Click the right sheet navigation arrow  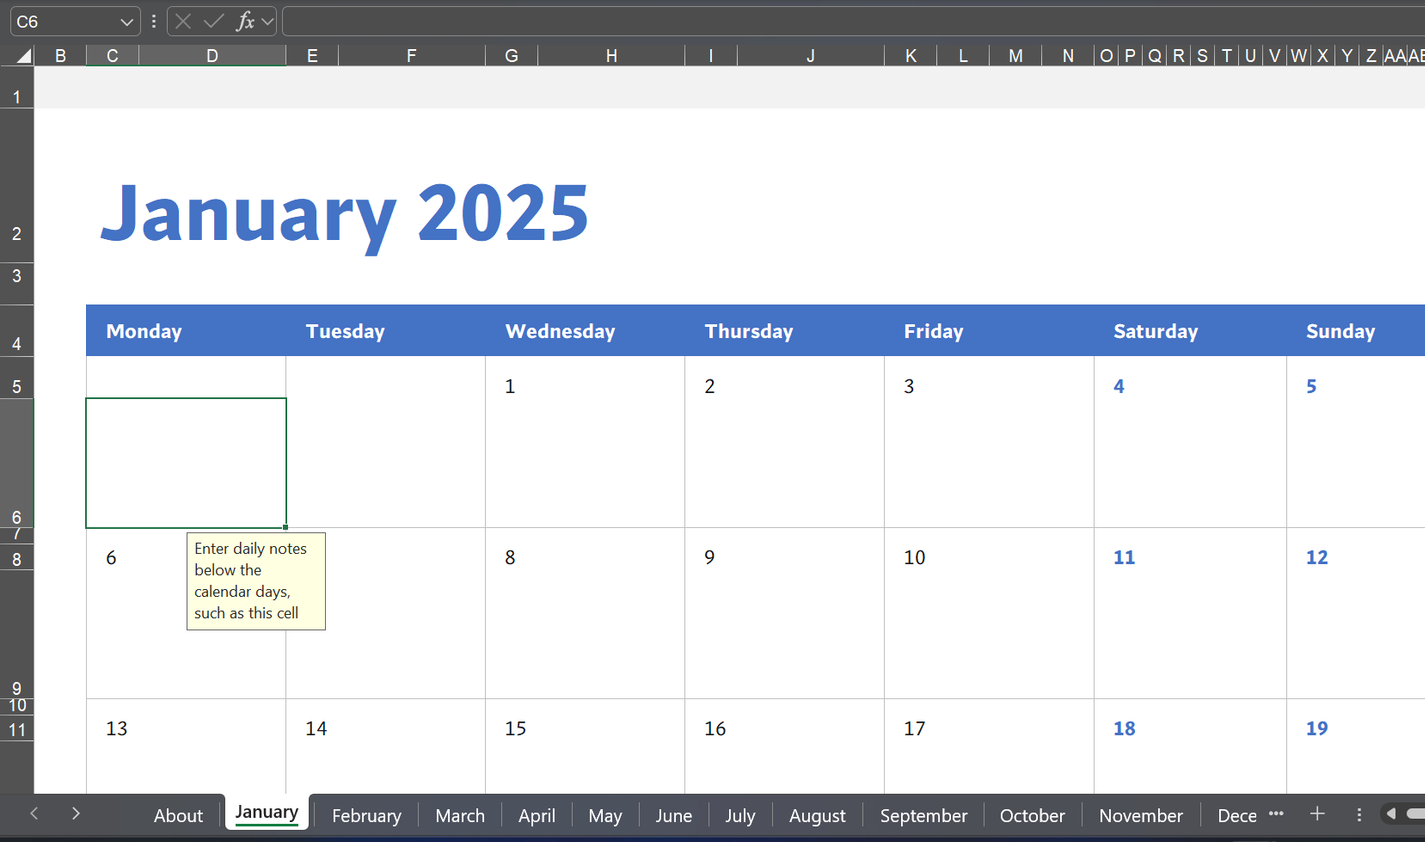click(75, 815)
